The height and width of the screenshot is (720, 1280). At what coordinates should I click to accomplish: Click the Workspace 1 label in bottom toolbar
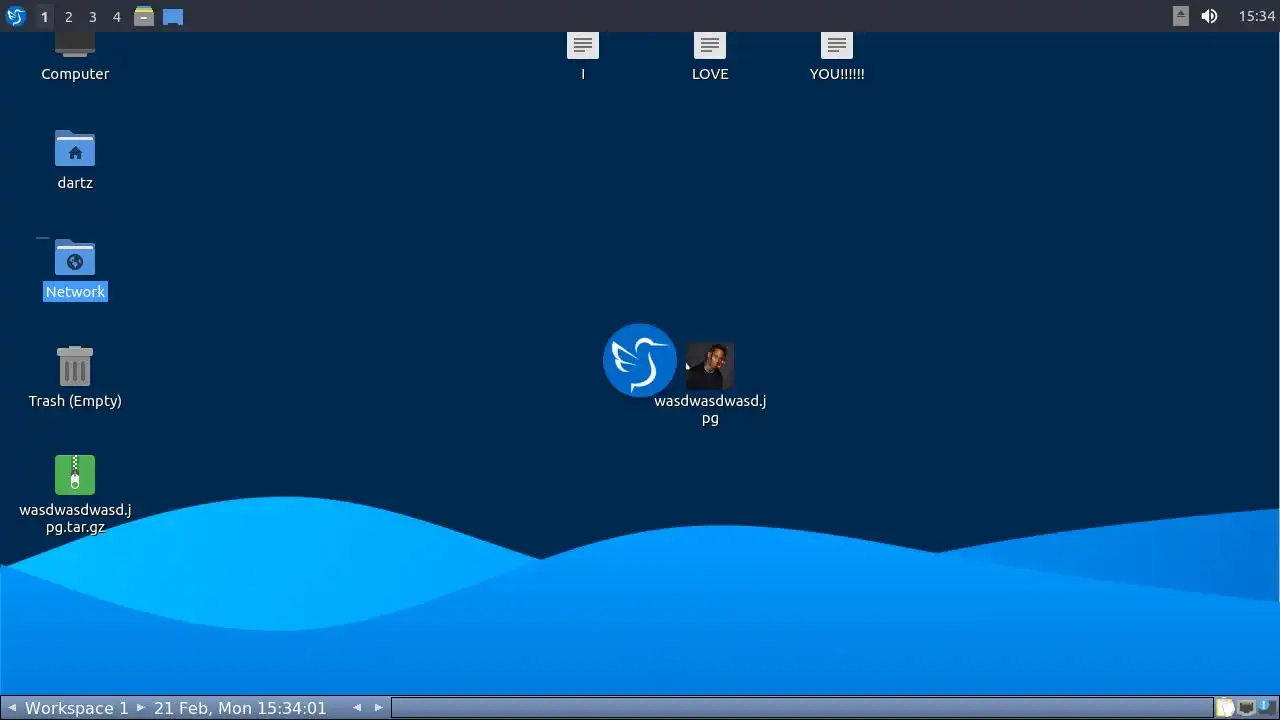coord(76,708)
